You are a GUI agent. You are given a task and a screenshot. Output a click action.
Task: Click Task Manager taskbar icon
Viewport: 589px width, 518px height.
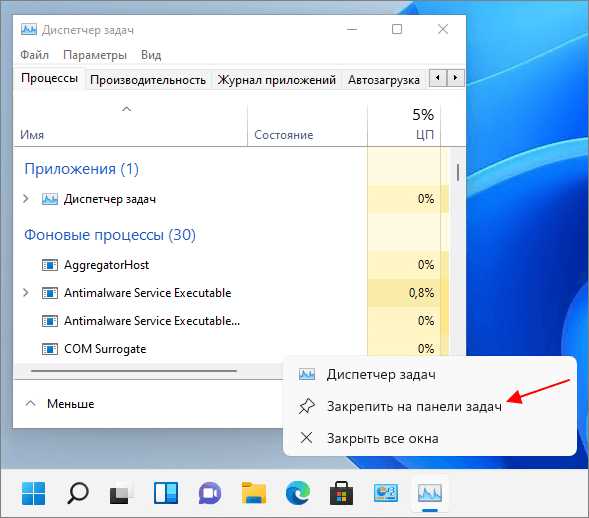[430, 493]
